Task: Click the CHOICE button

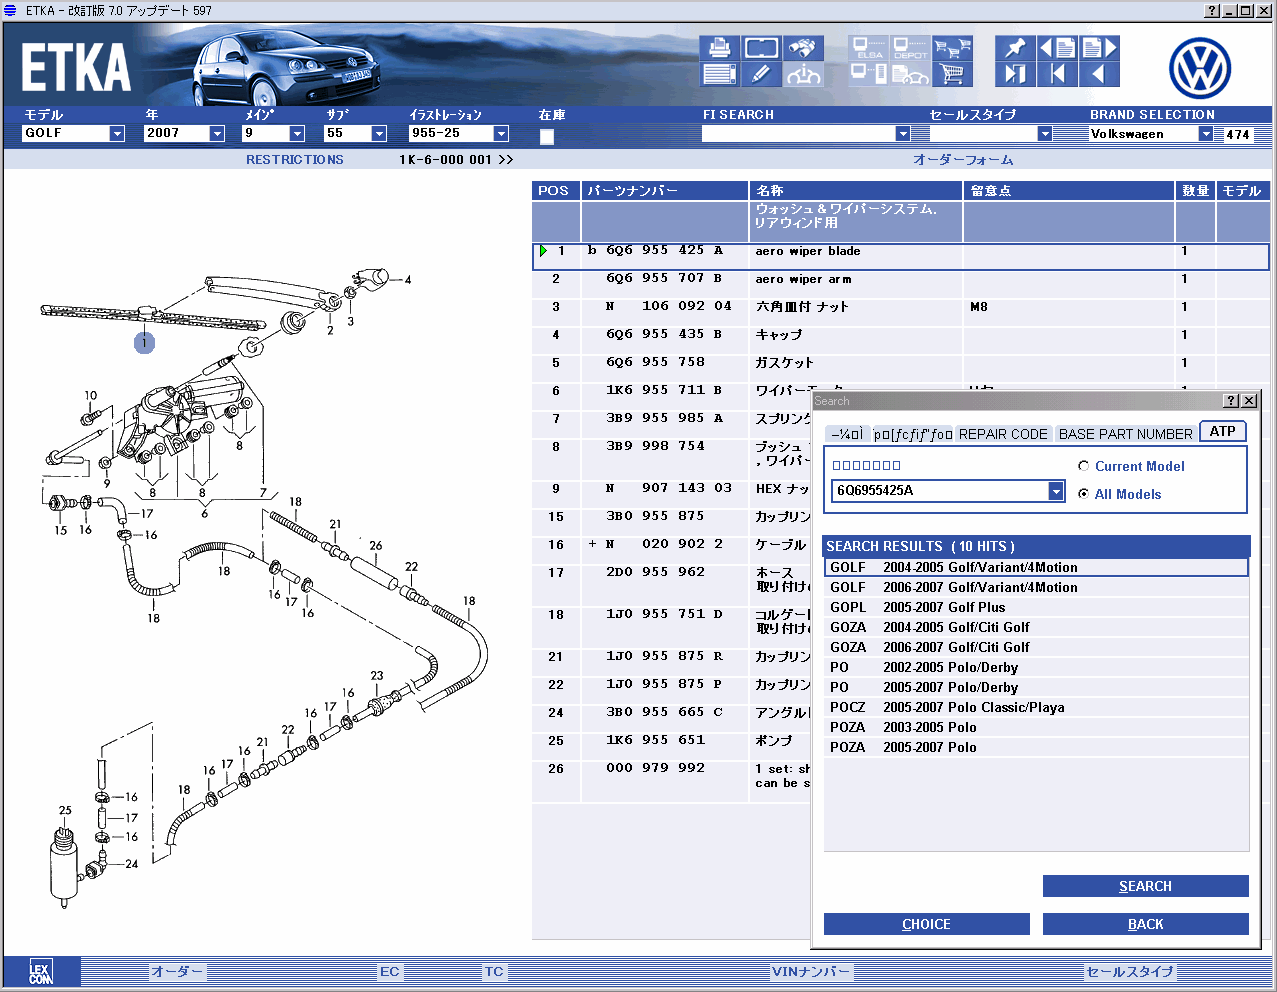Action: [926, 924]
